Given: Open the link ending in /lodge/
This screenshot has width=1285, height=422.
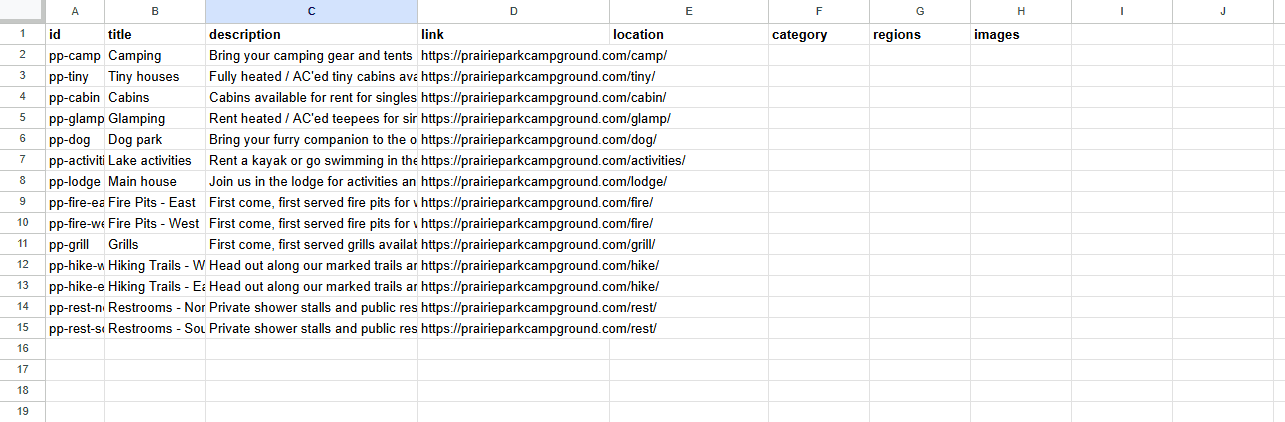Looking at the screenshot, I should tap(543, 182).
